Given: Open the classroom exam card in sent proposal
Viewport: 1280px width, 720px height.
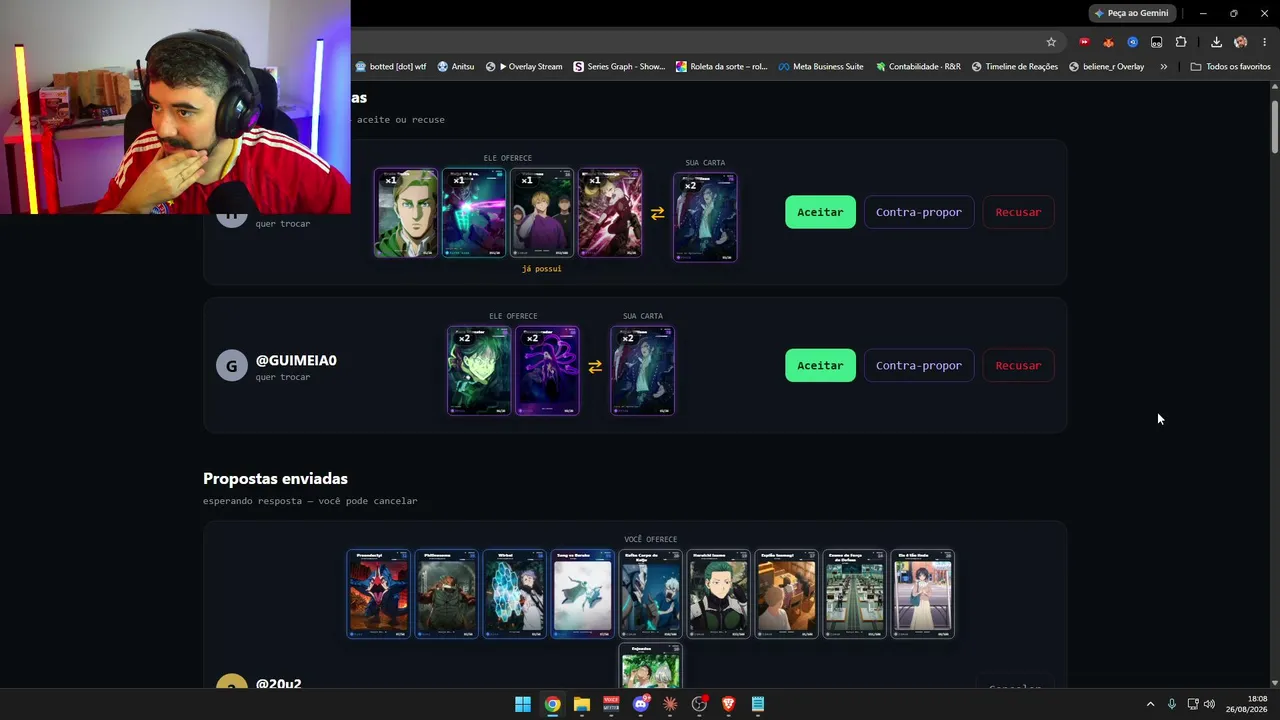Looking at the screenshot, I should (854, 593).
